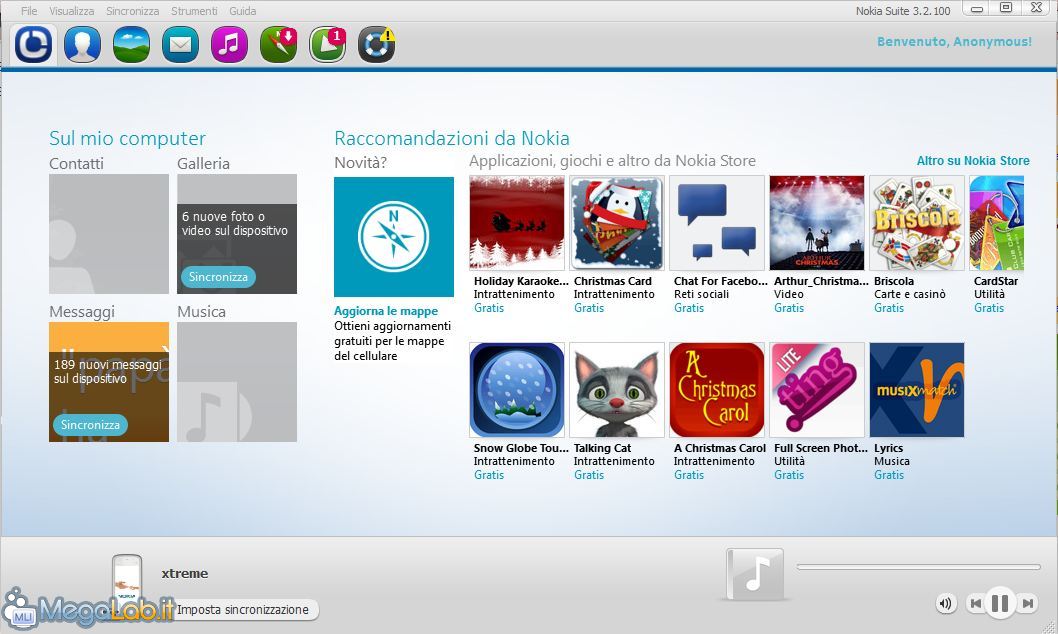
Task: Follow the Altro su Nokia Store link
Action: tap(973, 161)
